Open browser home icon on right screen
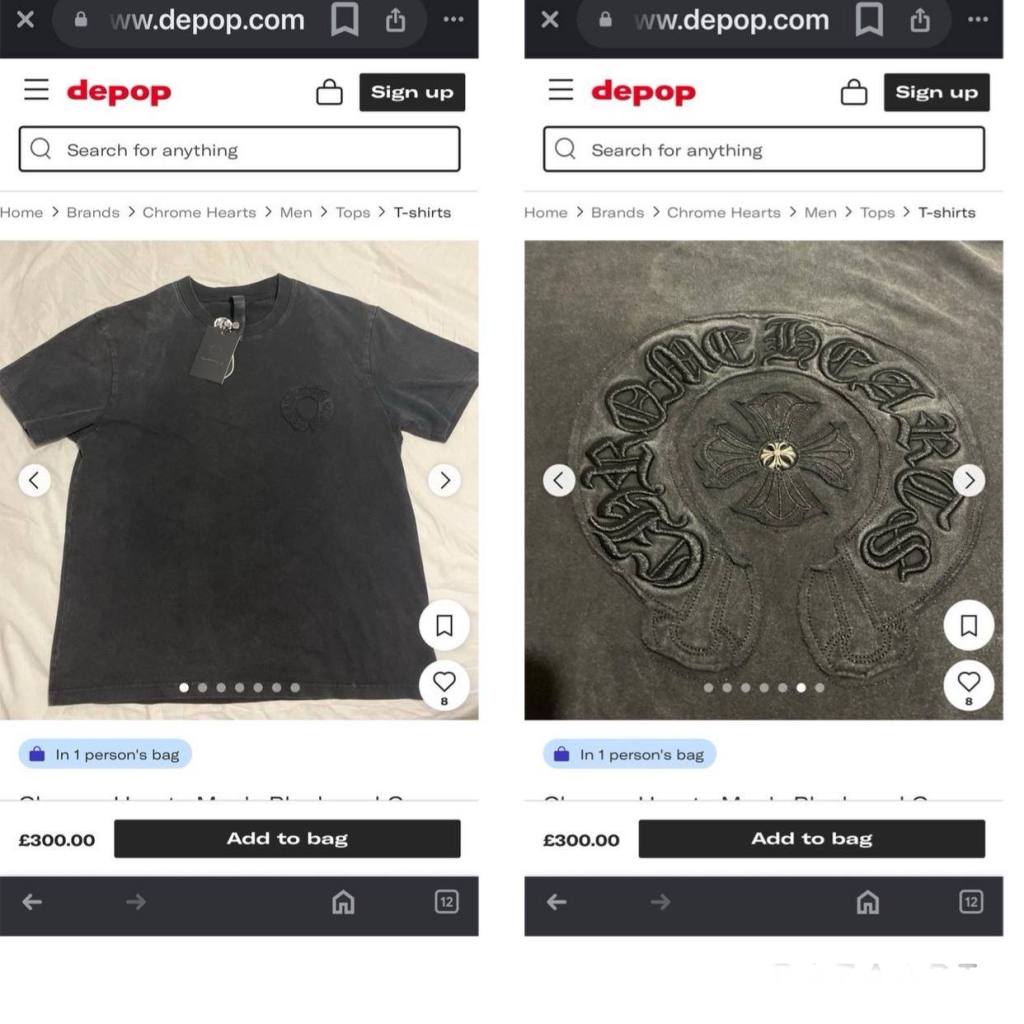 pyautogui.click(x=868, y=903)
